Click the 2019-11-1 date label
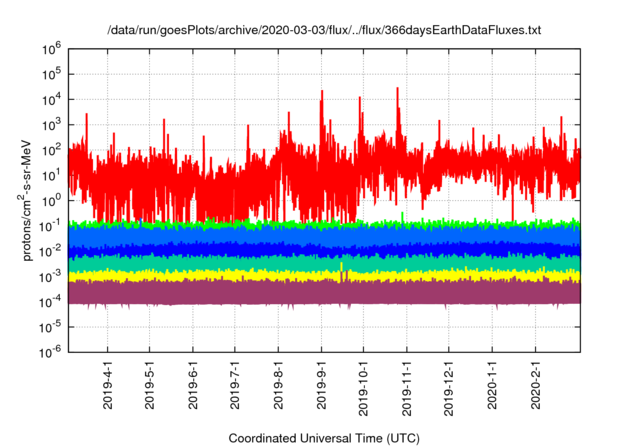This screenshot has height=448, width=640. click(x=407, y=388)
